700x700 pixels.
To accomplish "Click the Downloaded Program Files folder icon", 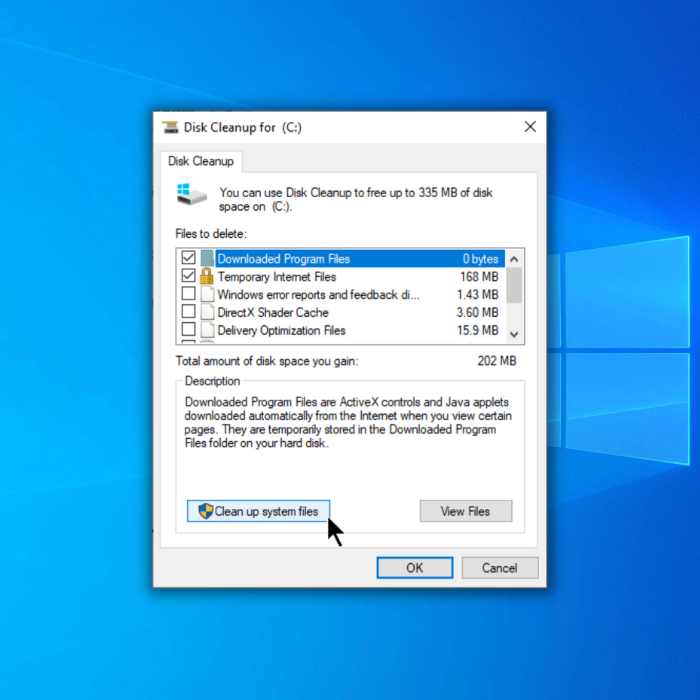I will coord(207,258).
